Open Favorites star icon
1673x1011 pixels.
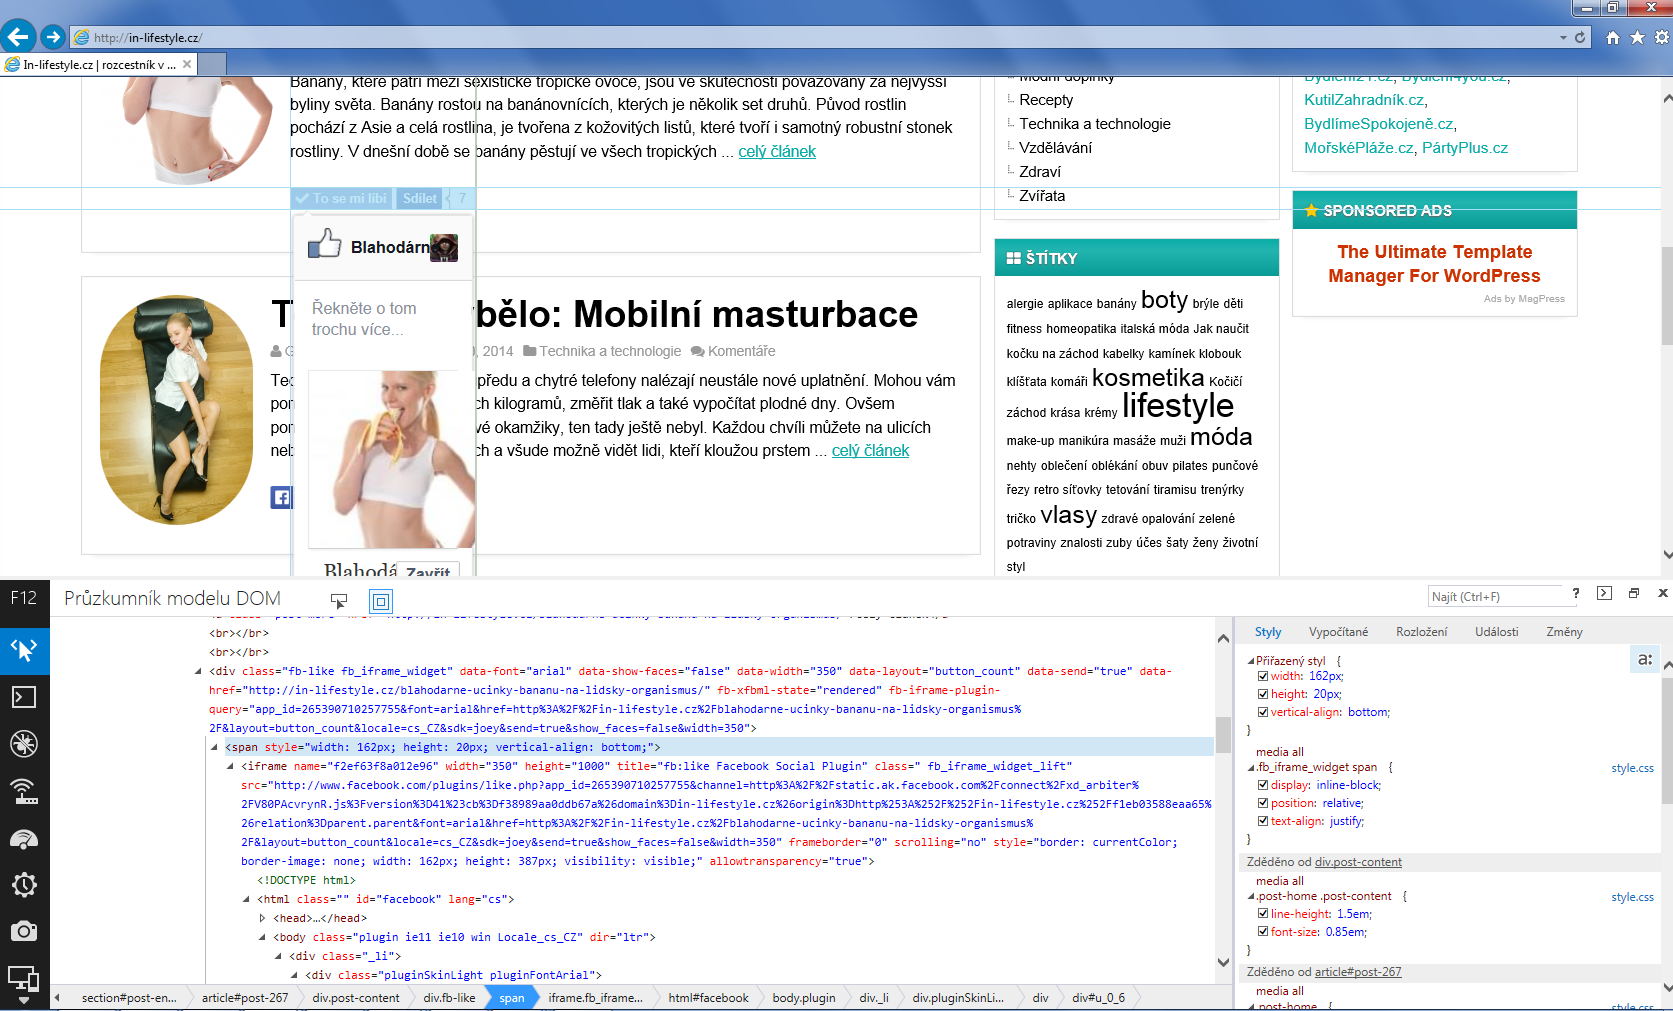pos(1637,37)
